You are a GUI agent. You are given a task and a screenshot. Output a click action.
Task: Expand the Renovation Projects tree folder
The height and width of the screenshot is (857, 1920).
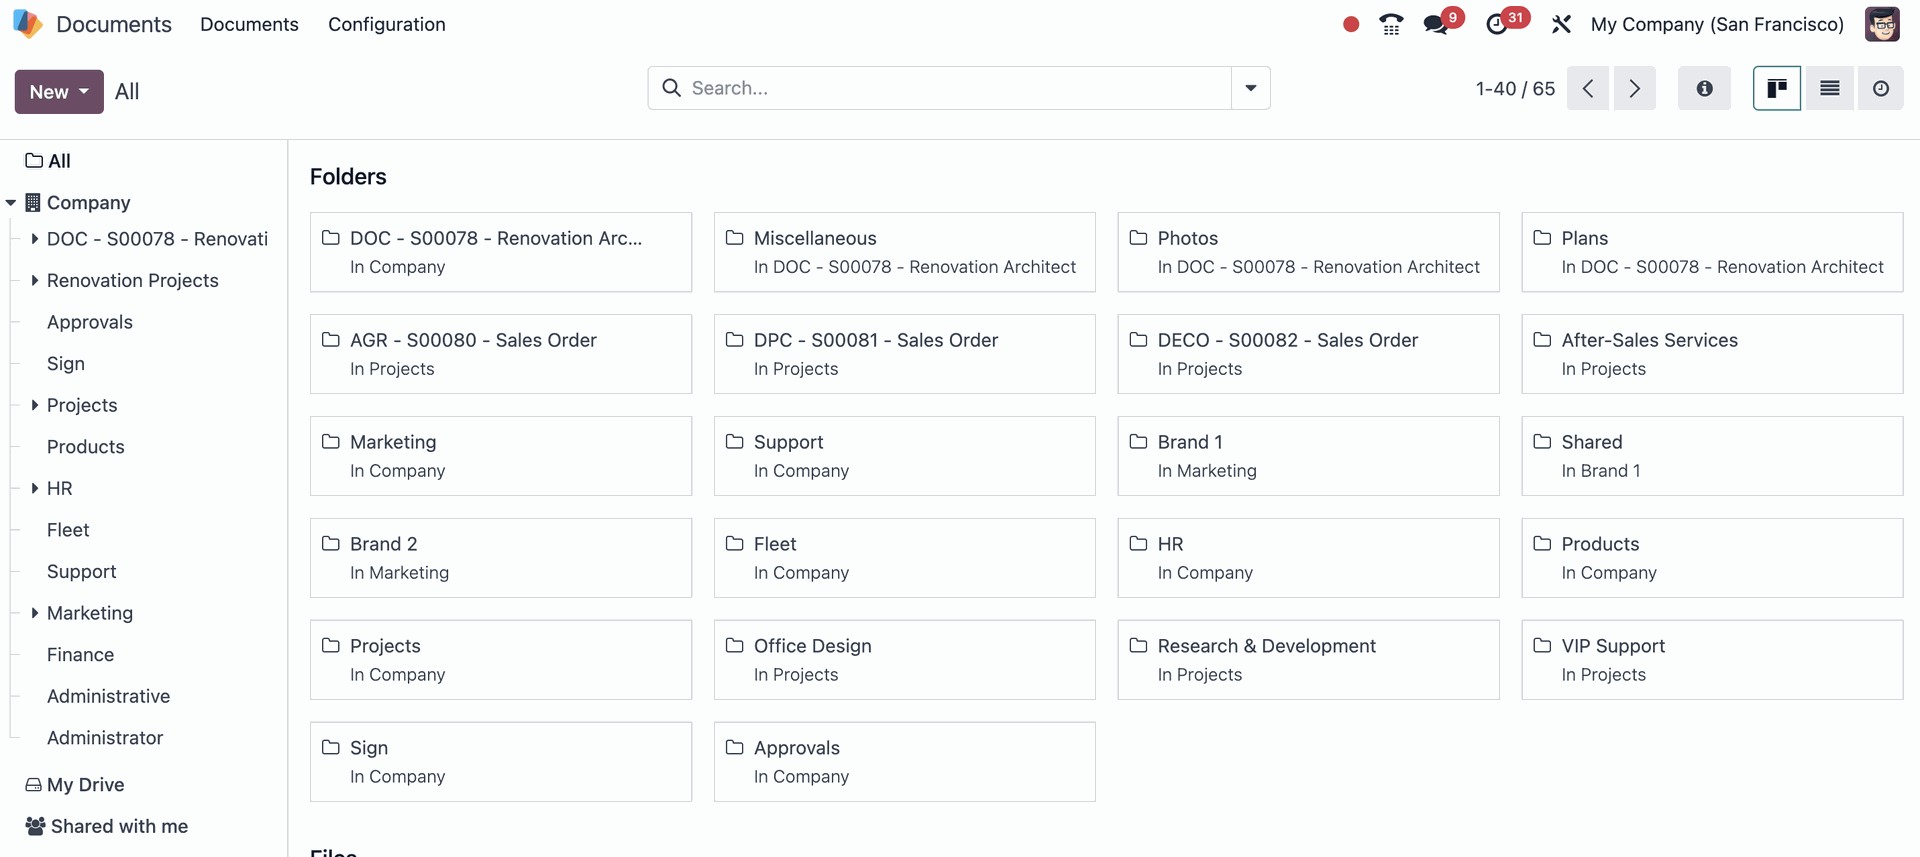35,281
